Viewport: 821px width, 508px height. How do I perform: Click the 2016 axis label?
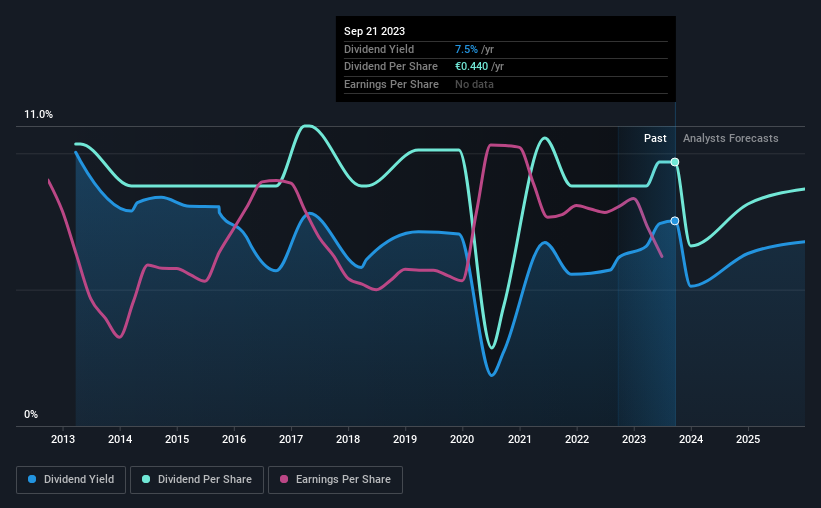point(234,439)
